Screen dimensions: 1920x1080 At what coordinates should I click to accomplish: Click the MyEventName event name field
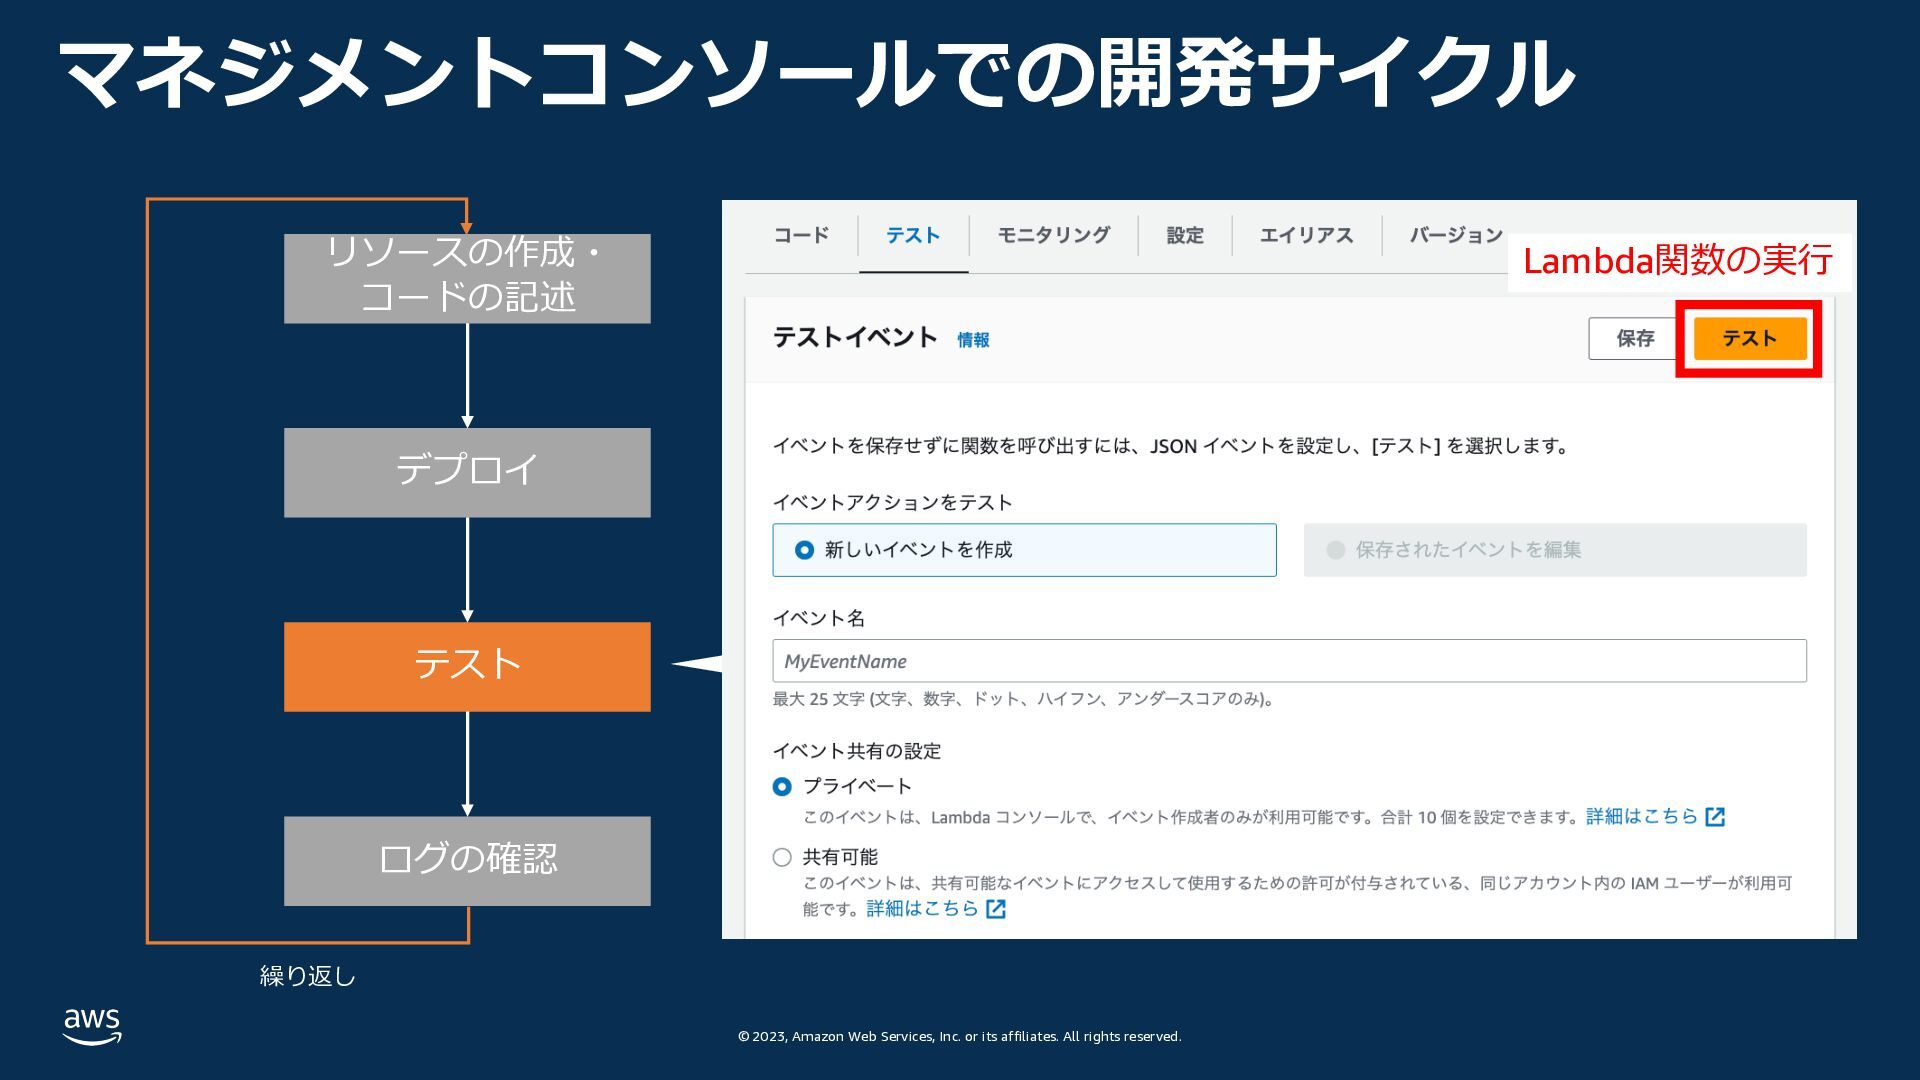coord(1289,661)
